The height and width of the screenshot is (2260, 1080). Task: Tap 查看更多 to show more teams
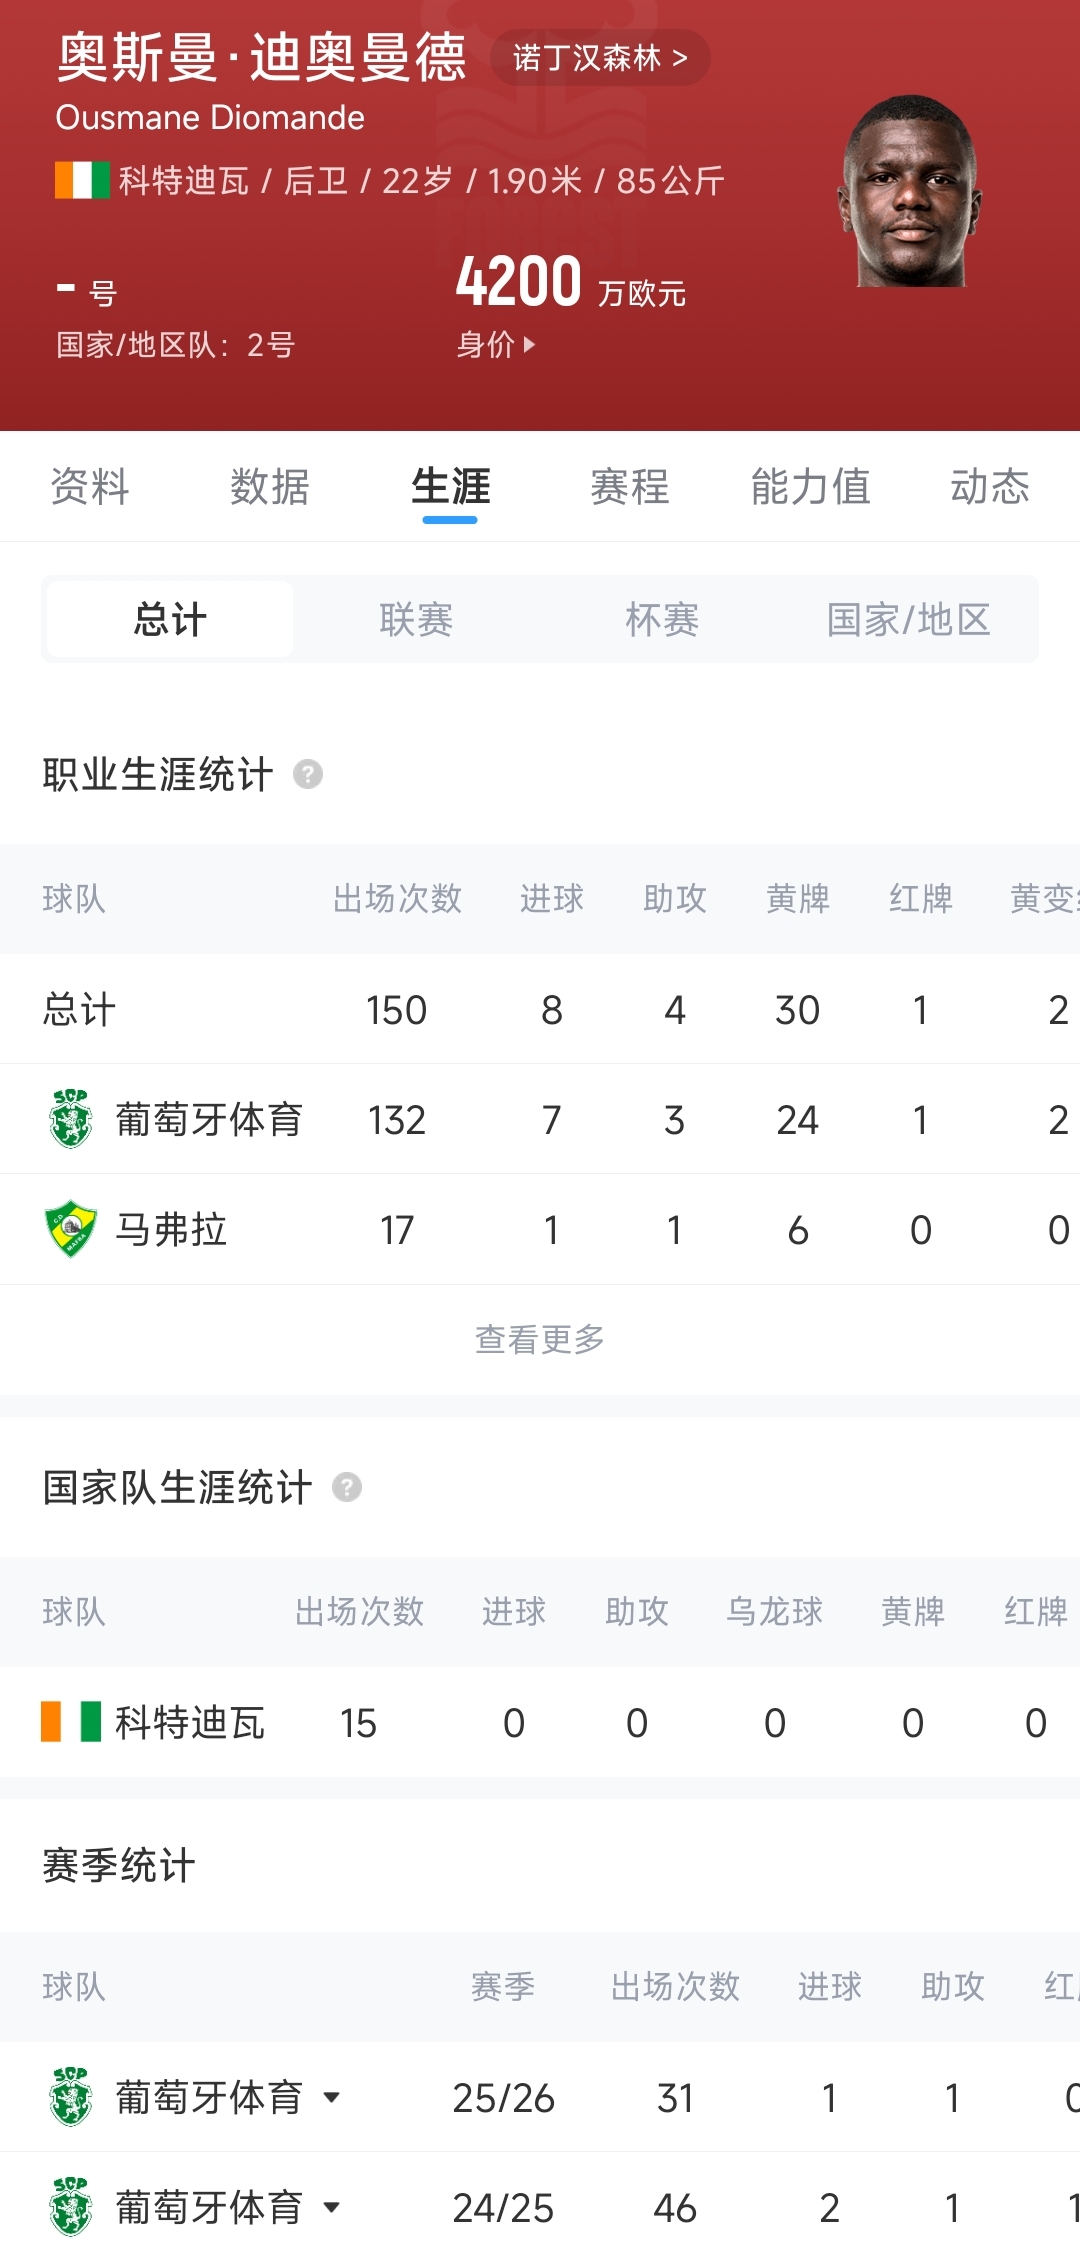pos(540,1338)
